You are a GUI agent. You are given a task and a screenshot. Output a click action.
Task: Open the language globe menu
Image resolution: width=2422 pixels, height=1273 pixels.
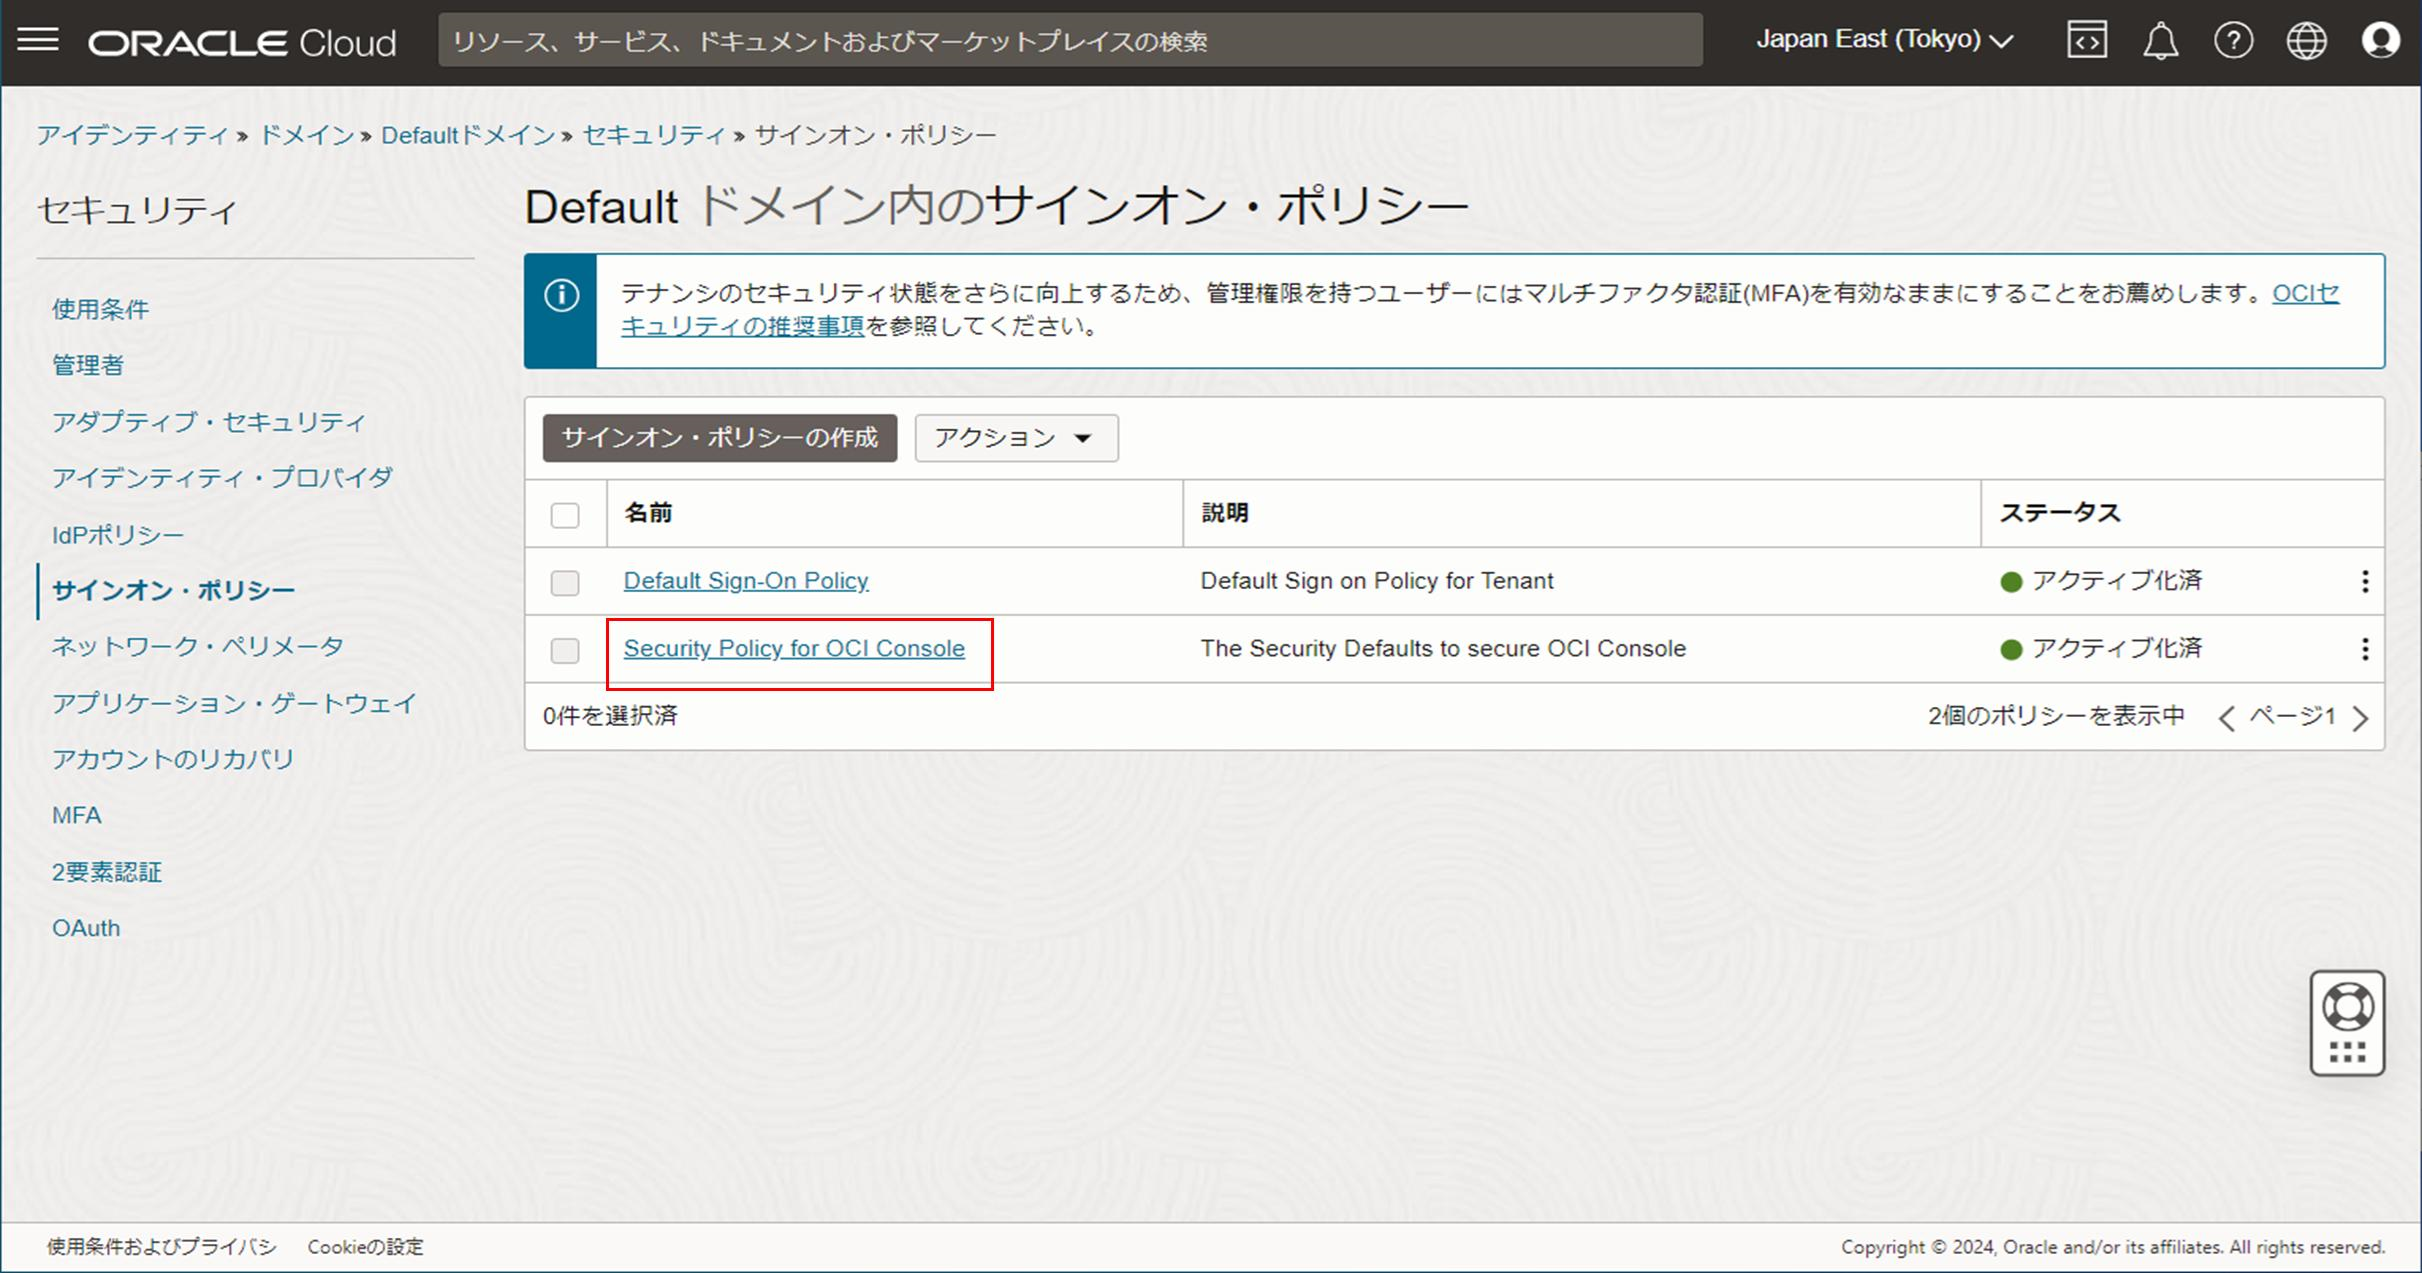coord(2306,41)
